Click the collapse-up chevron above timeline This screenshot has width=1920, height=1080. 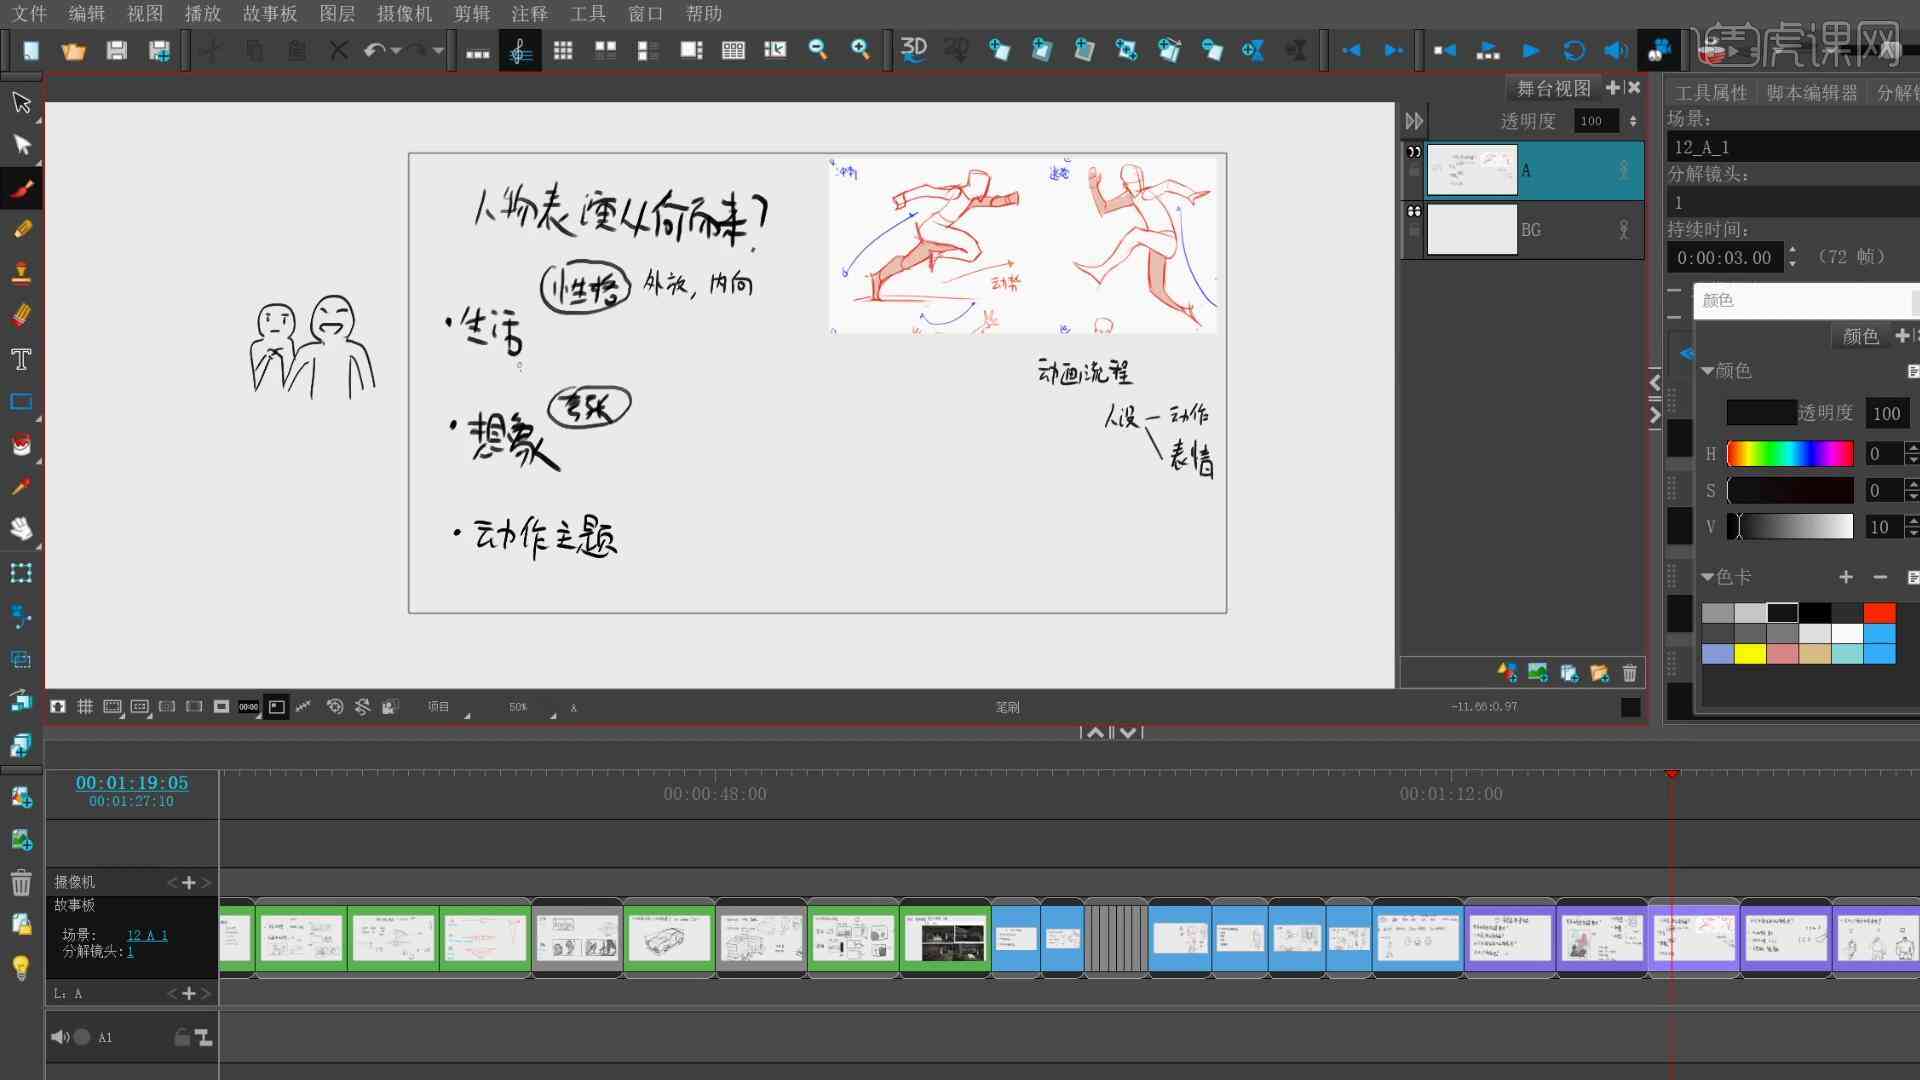pyautogui.click(x=1096, y=732)
